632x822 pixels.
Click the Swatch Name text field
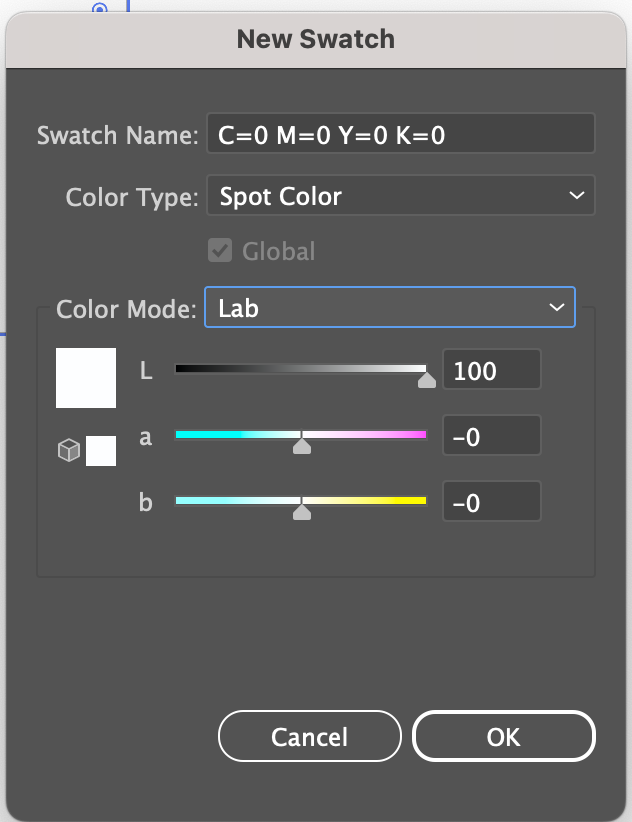[x=401, y=134]
